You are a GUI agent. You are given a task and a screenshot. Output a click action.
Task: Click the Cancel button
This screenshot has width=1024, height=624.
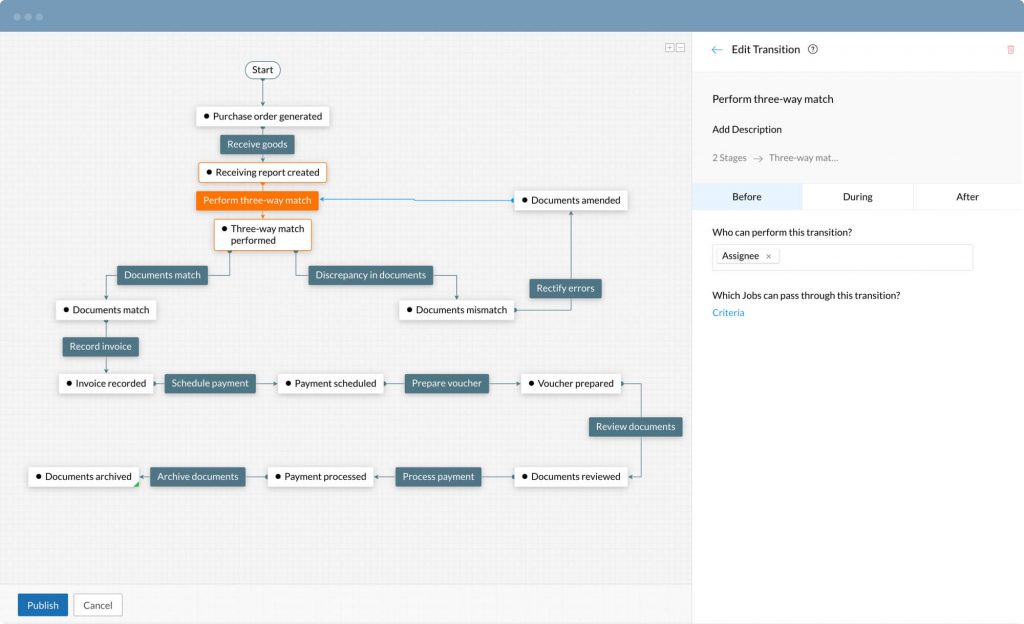[x=98, y=605]
